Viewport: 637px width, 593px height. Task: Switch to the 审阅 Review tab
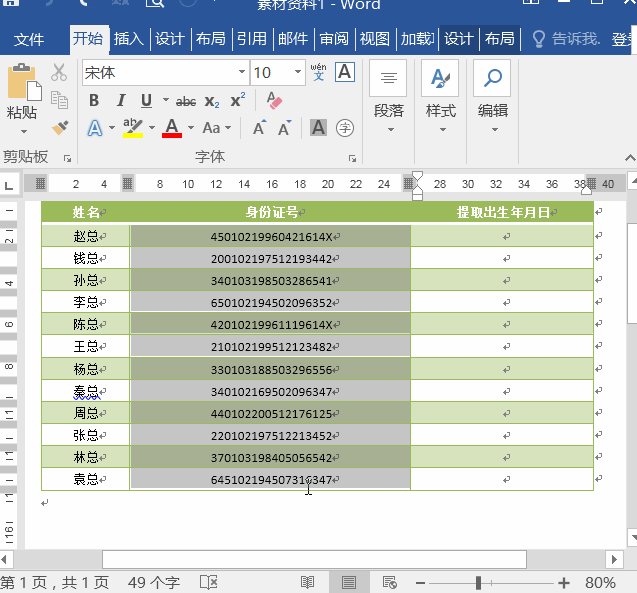334,39
